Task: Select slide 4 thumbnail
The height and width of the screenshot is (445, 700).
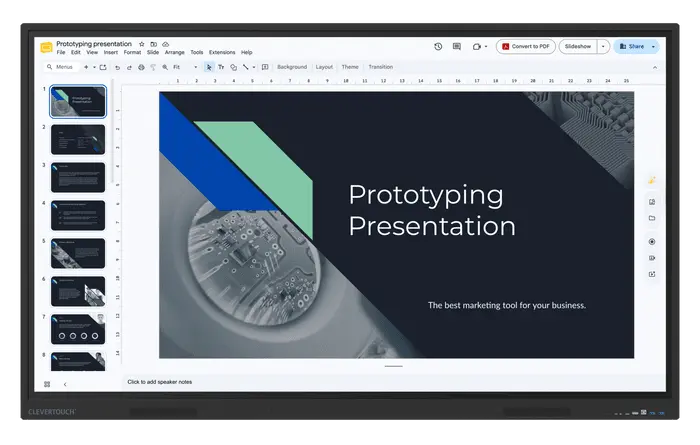Action: (x=78, y=216)
